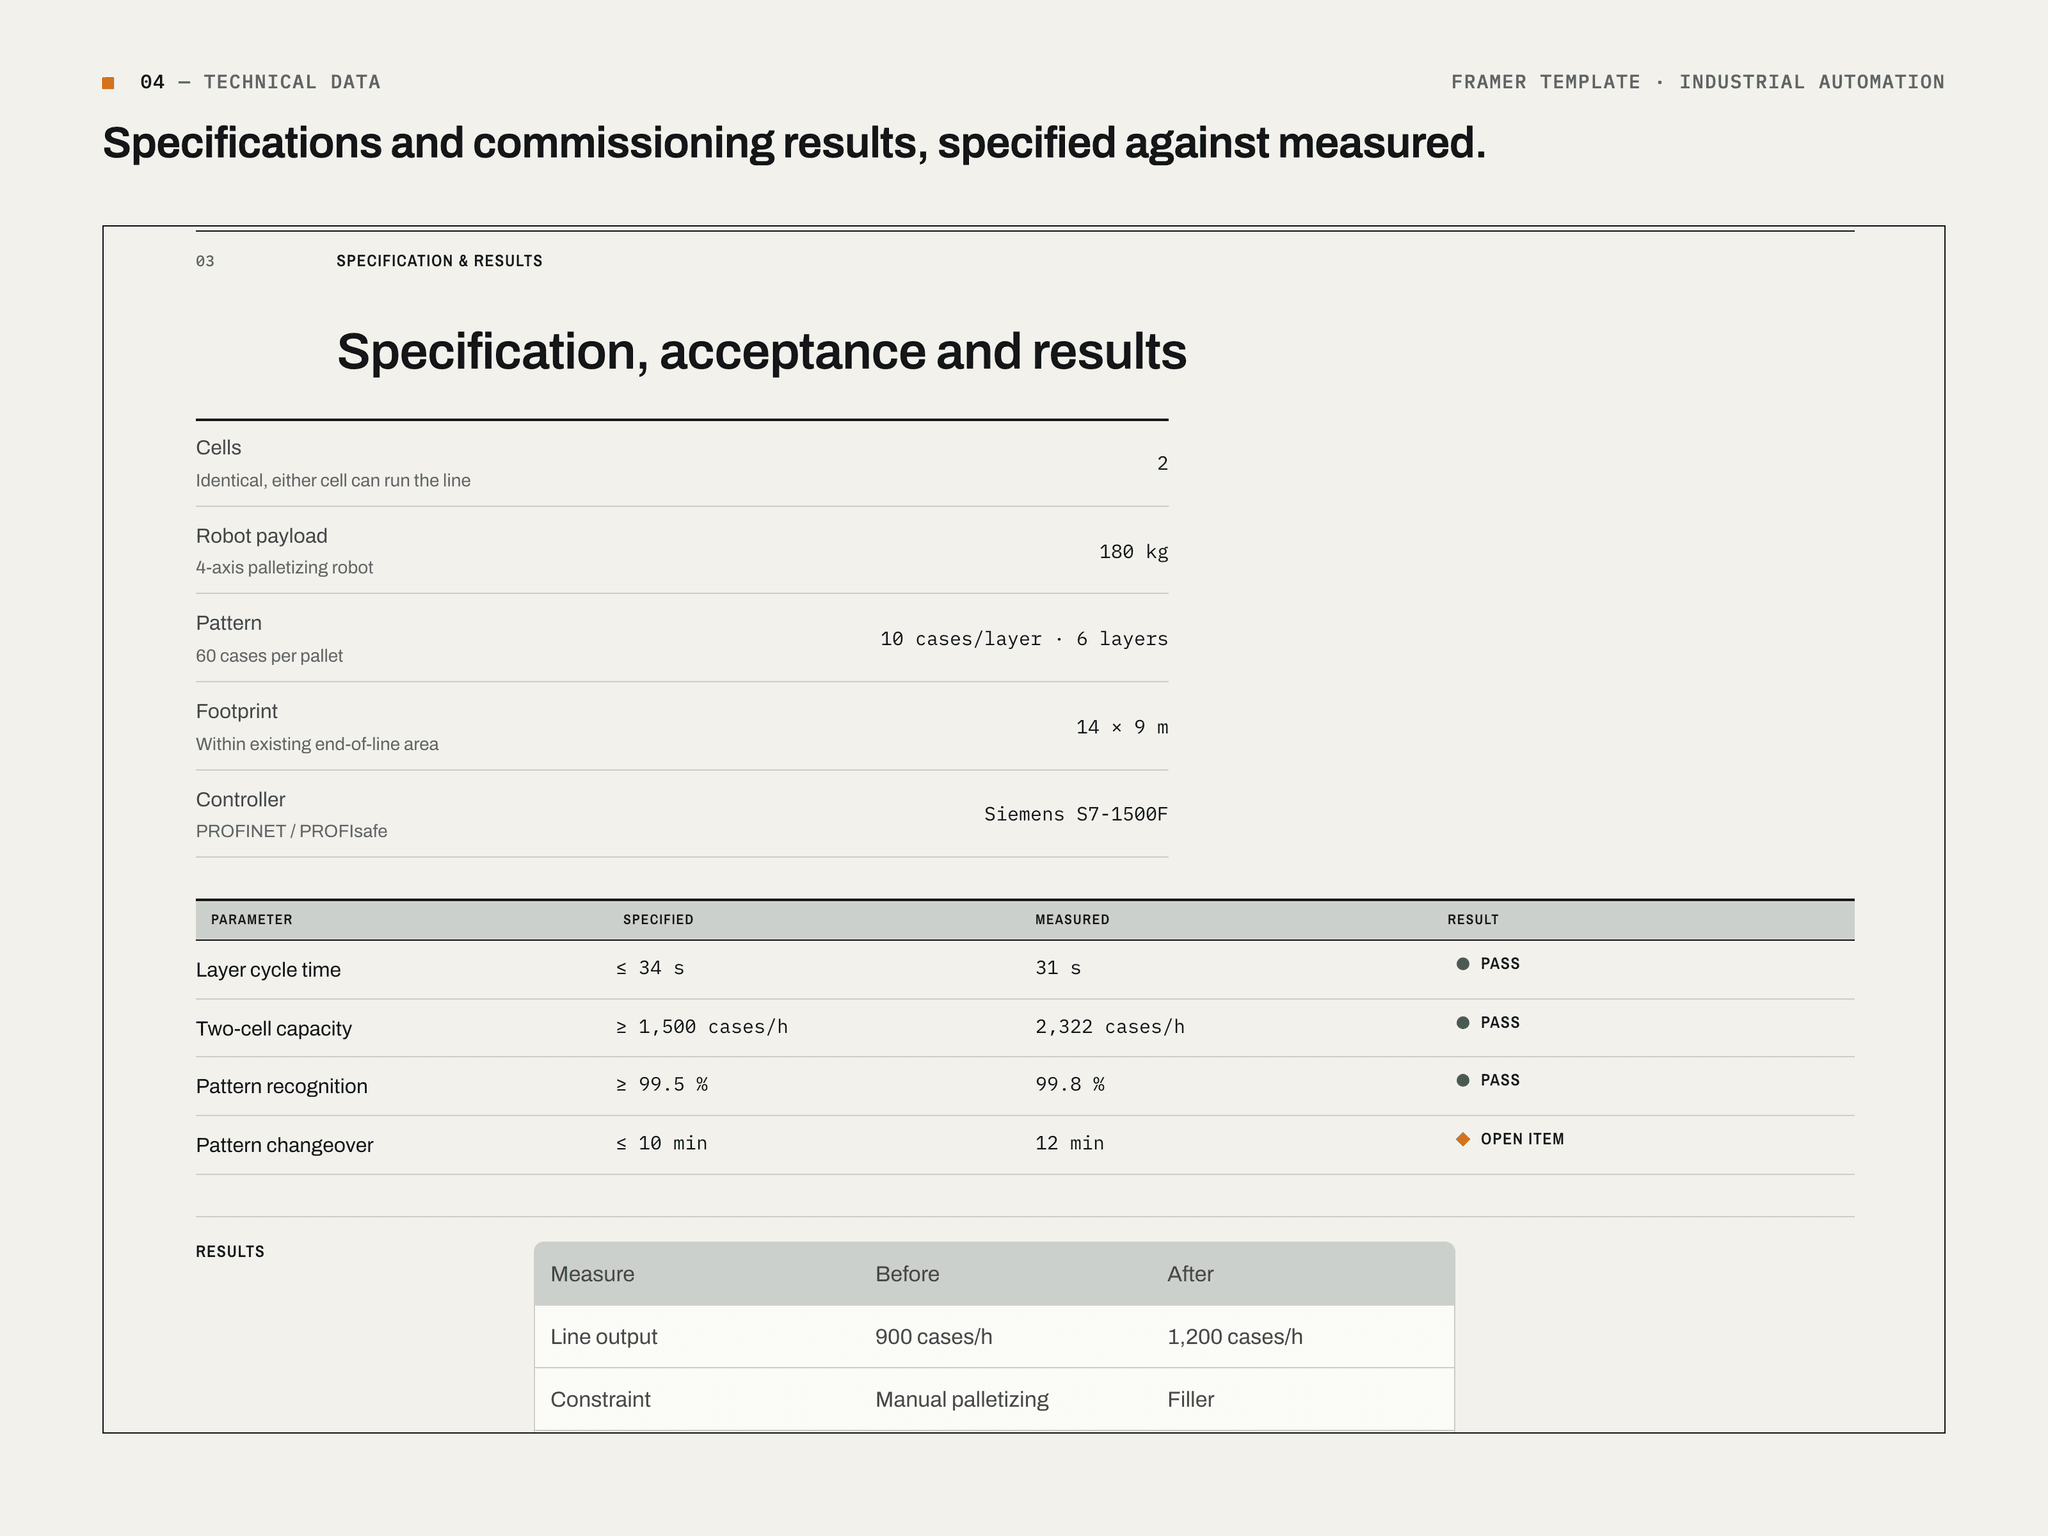Viewport: 2048px width, 1536px height.
Task: Select the PARAMETER column header
Action: (x=252, y=920)
